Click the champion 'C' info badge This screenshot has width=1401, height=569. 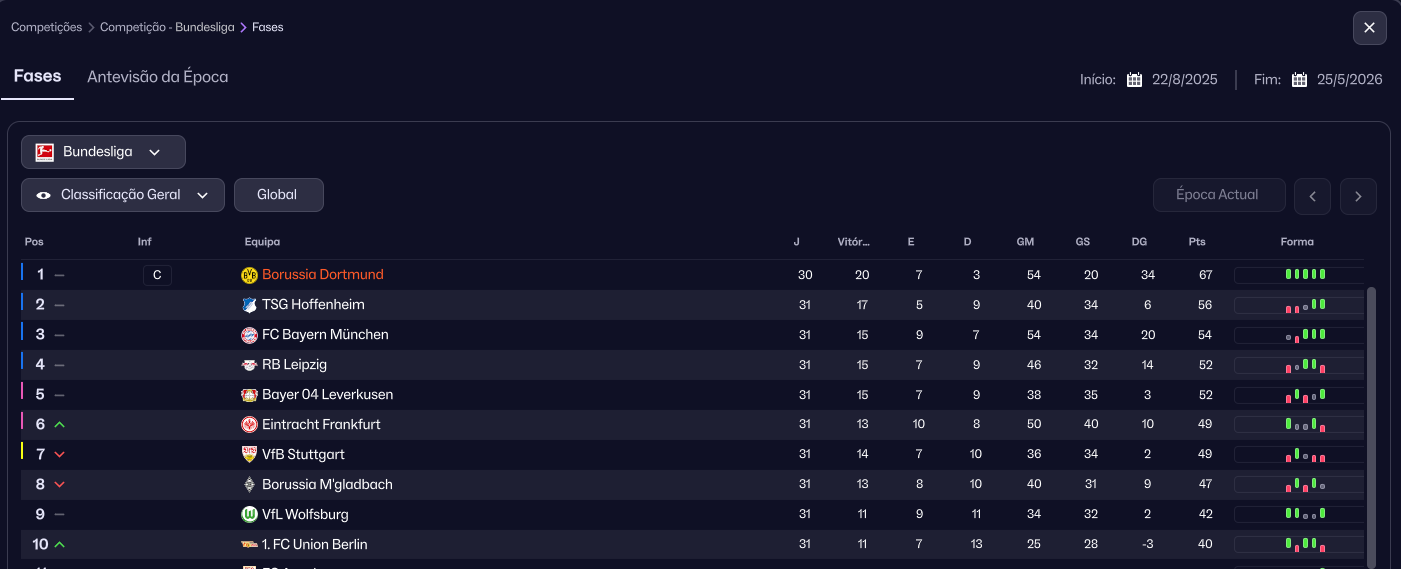pos(157,275)
